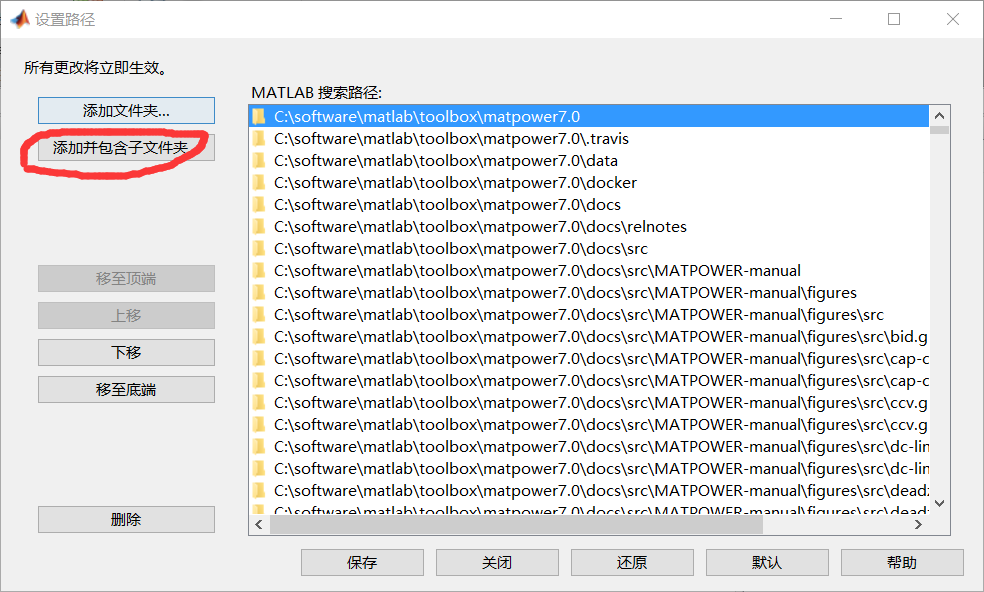Select the folder icon beside the highlighted matpower7.0 path
Screen dimensions: 984x592
pyautogui.click(x=259, y=115)
